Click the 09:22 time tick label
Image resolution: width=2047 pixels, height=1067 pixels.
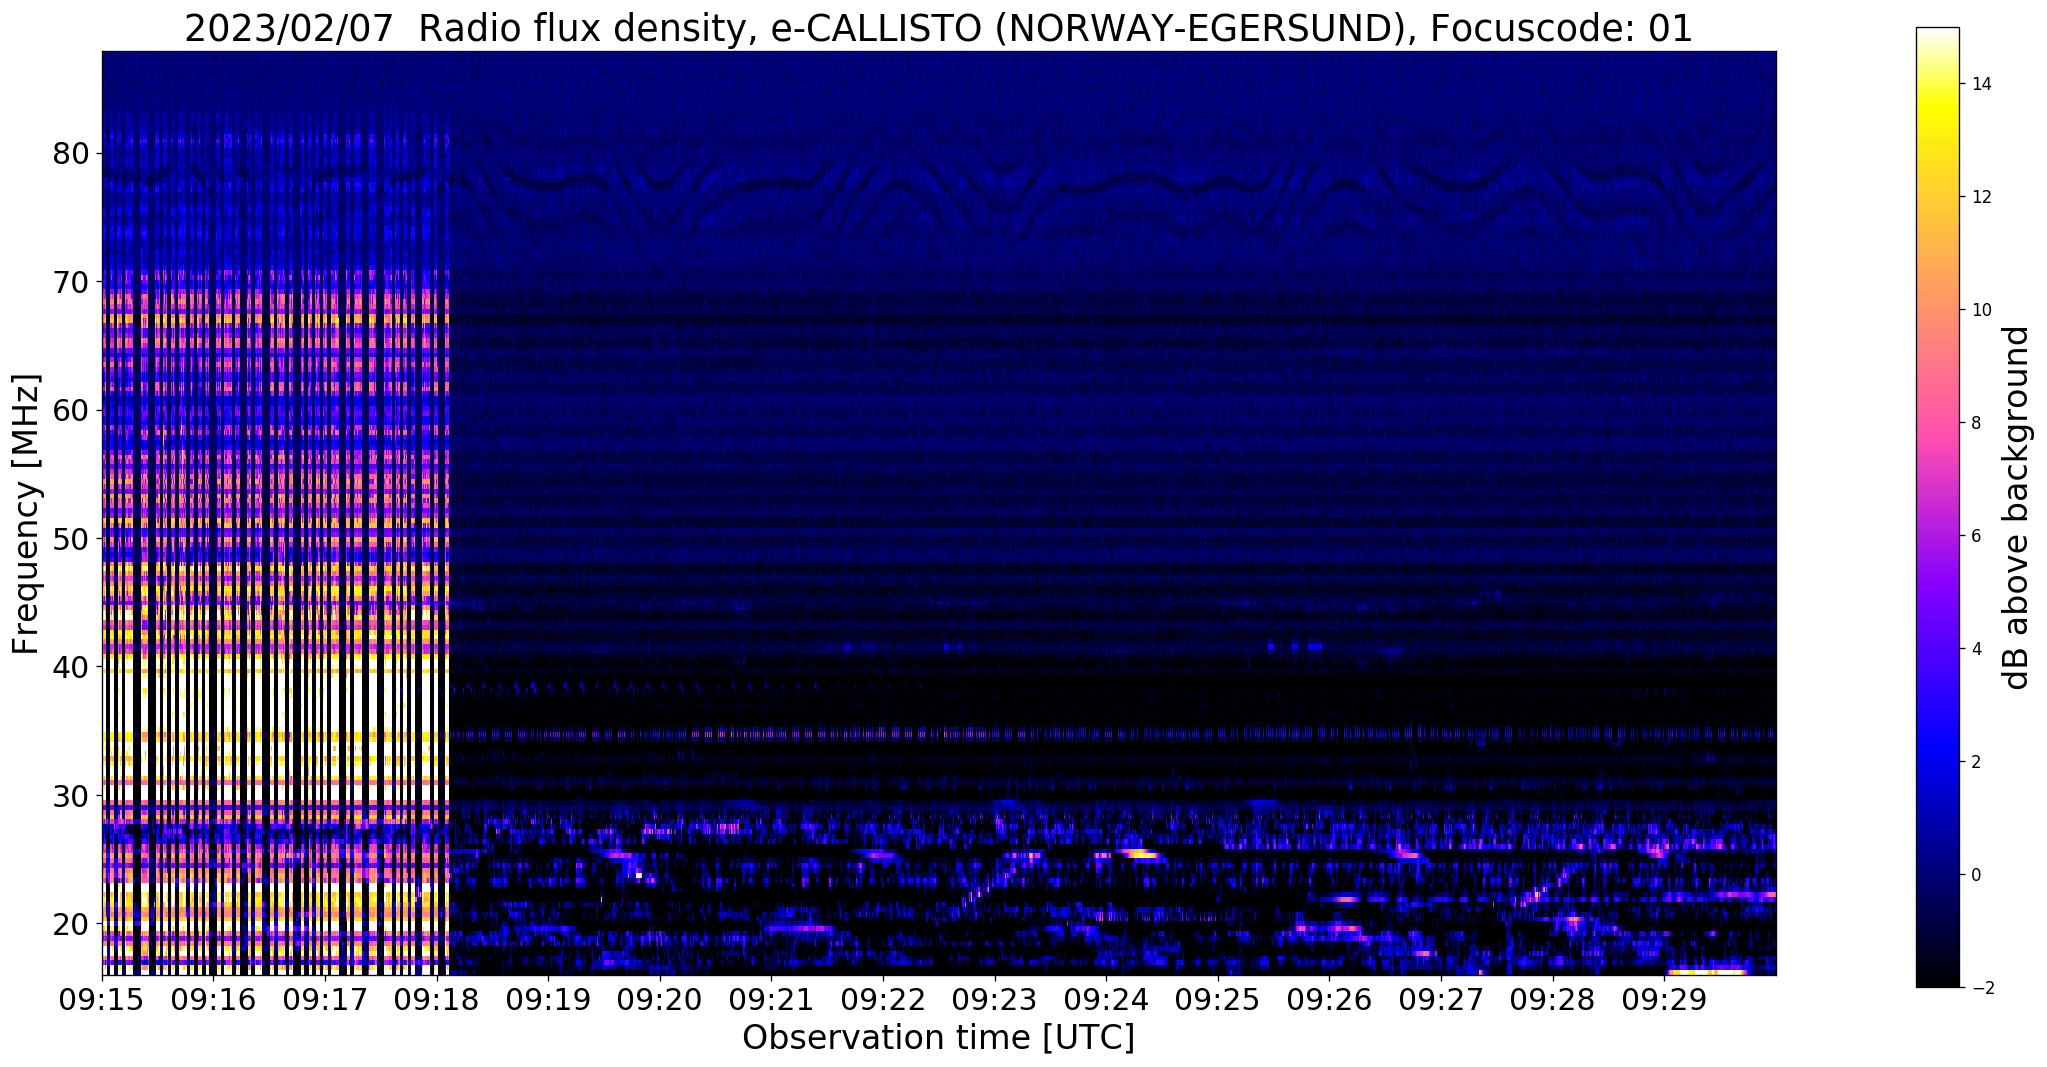pyautogui.click(x=883, y=999)
